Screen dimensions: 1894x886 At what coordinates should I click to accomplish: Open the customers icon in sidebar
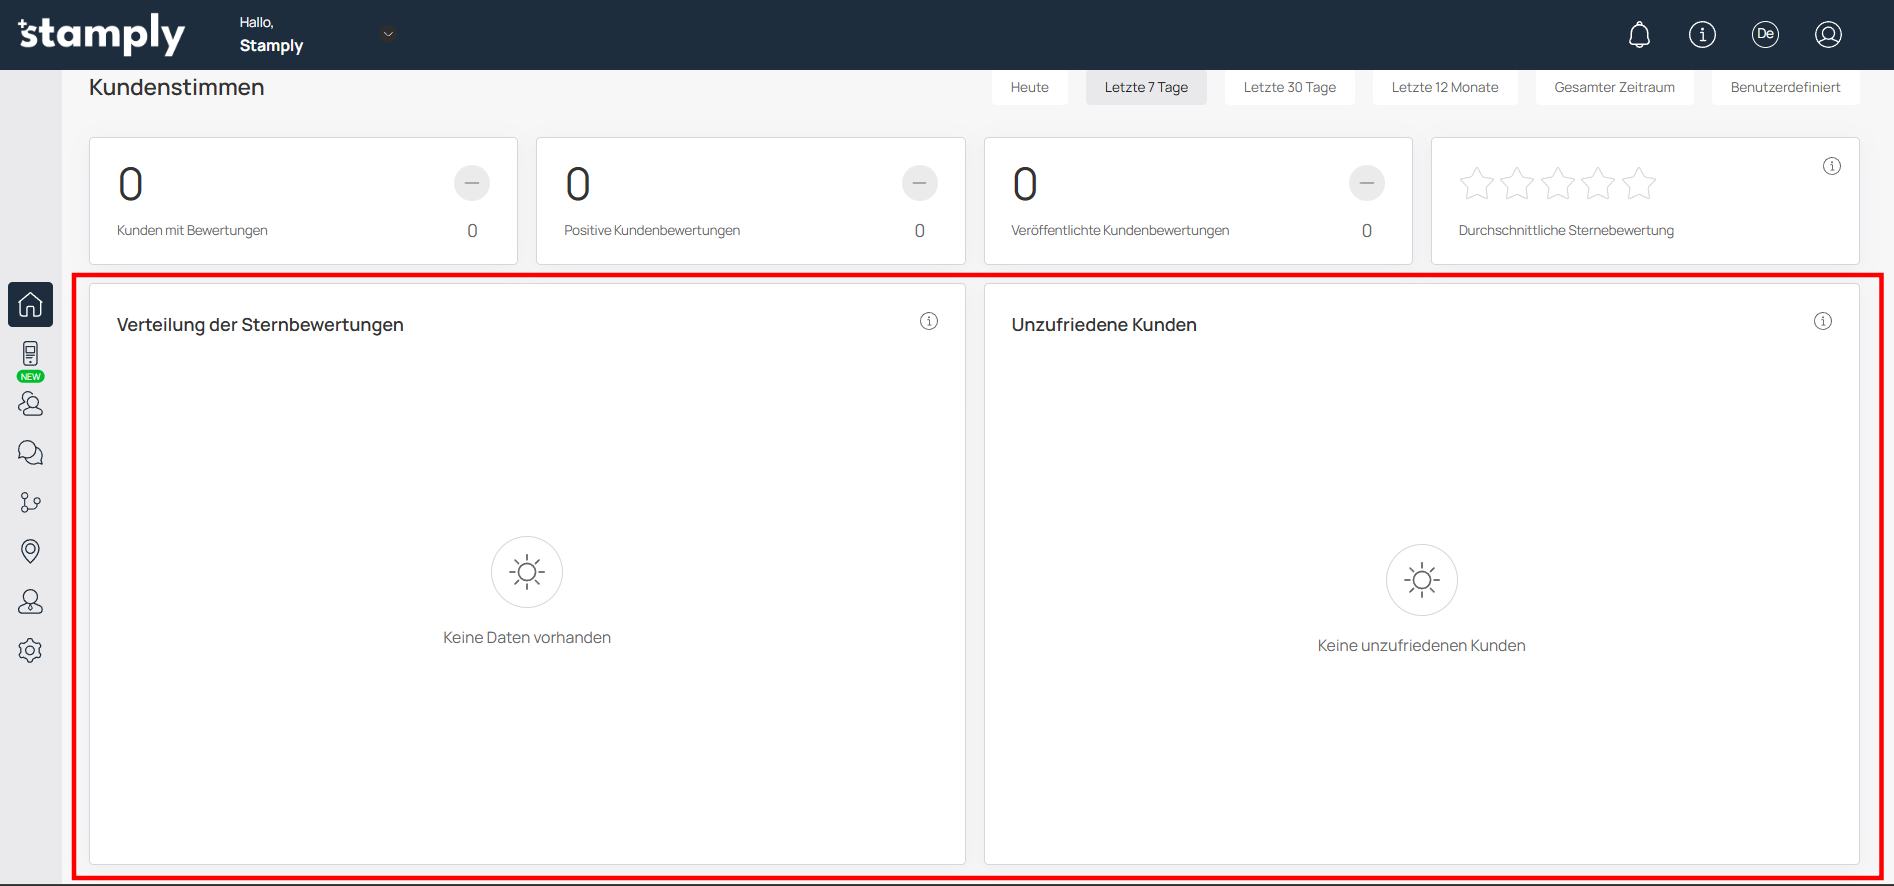(30, 404)
